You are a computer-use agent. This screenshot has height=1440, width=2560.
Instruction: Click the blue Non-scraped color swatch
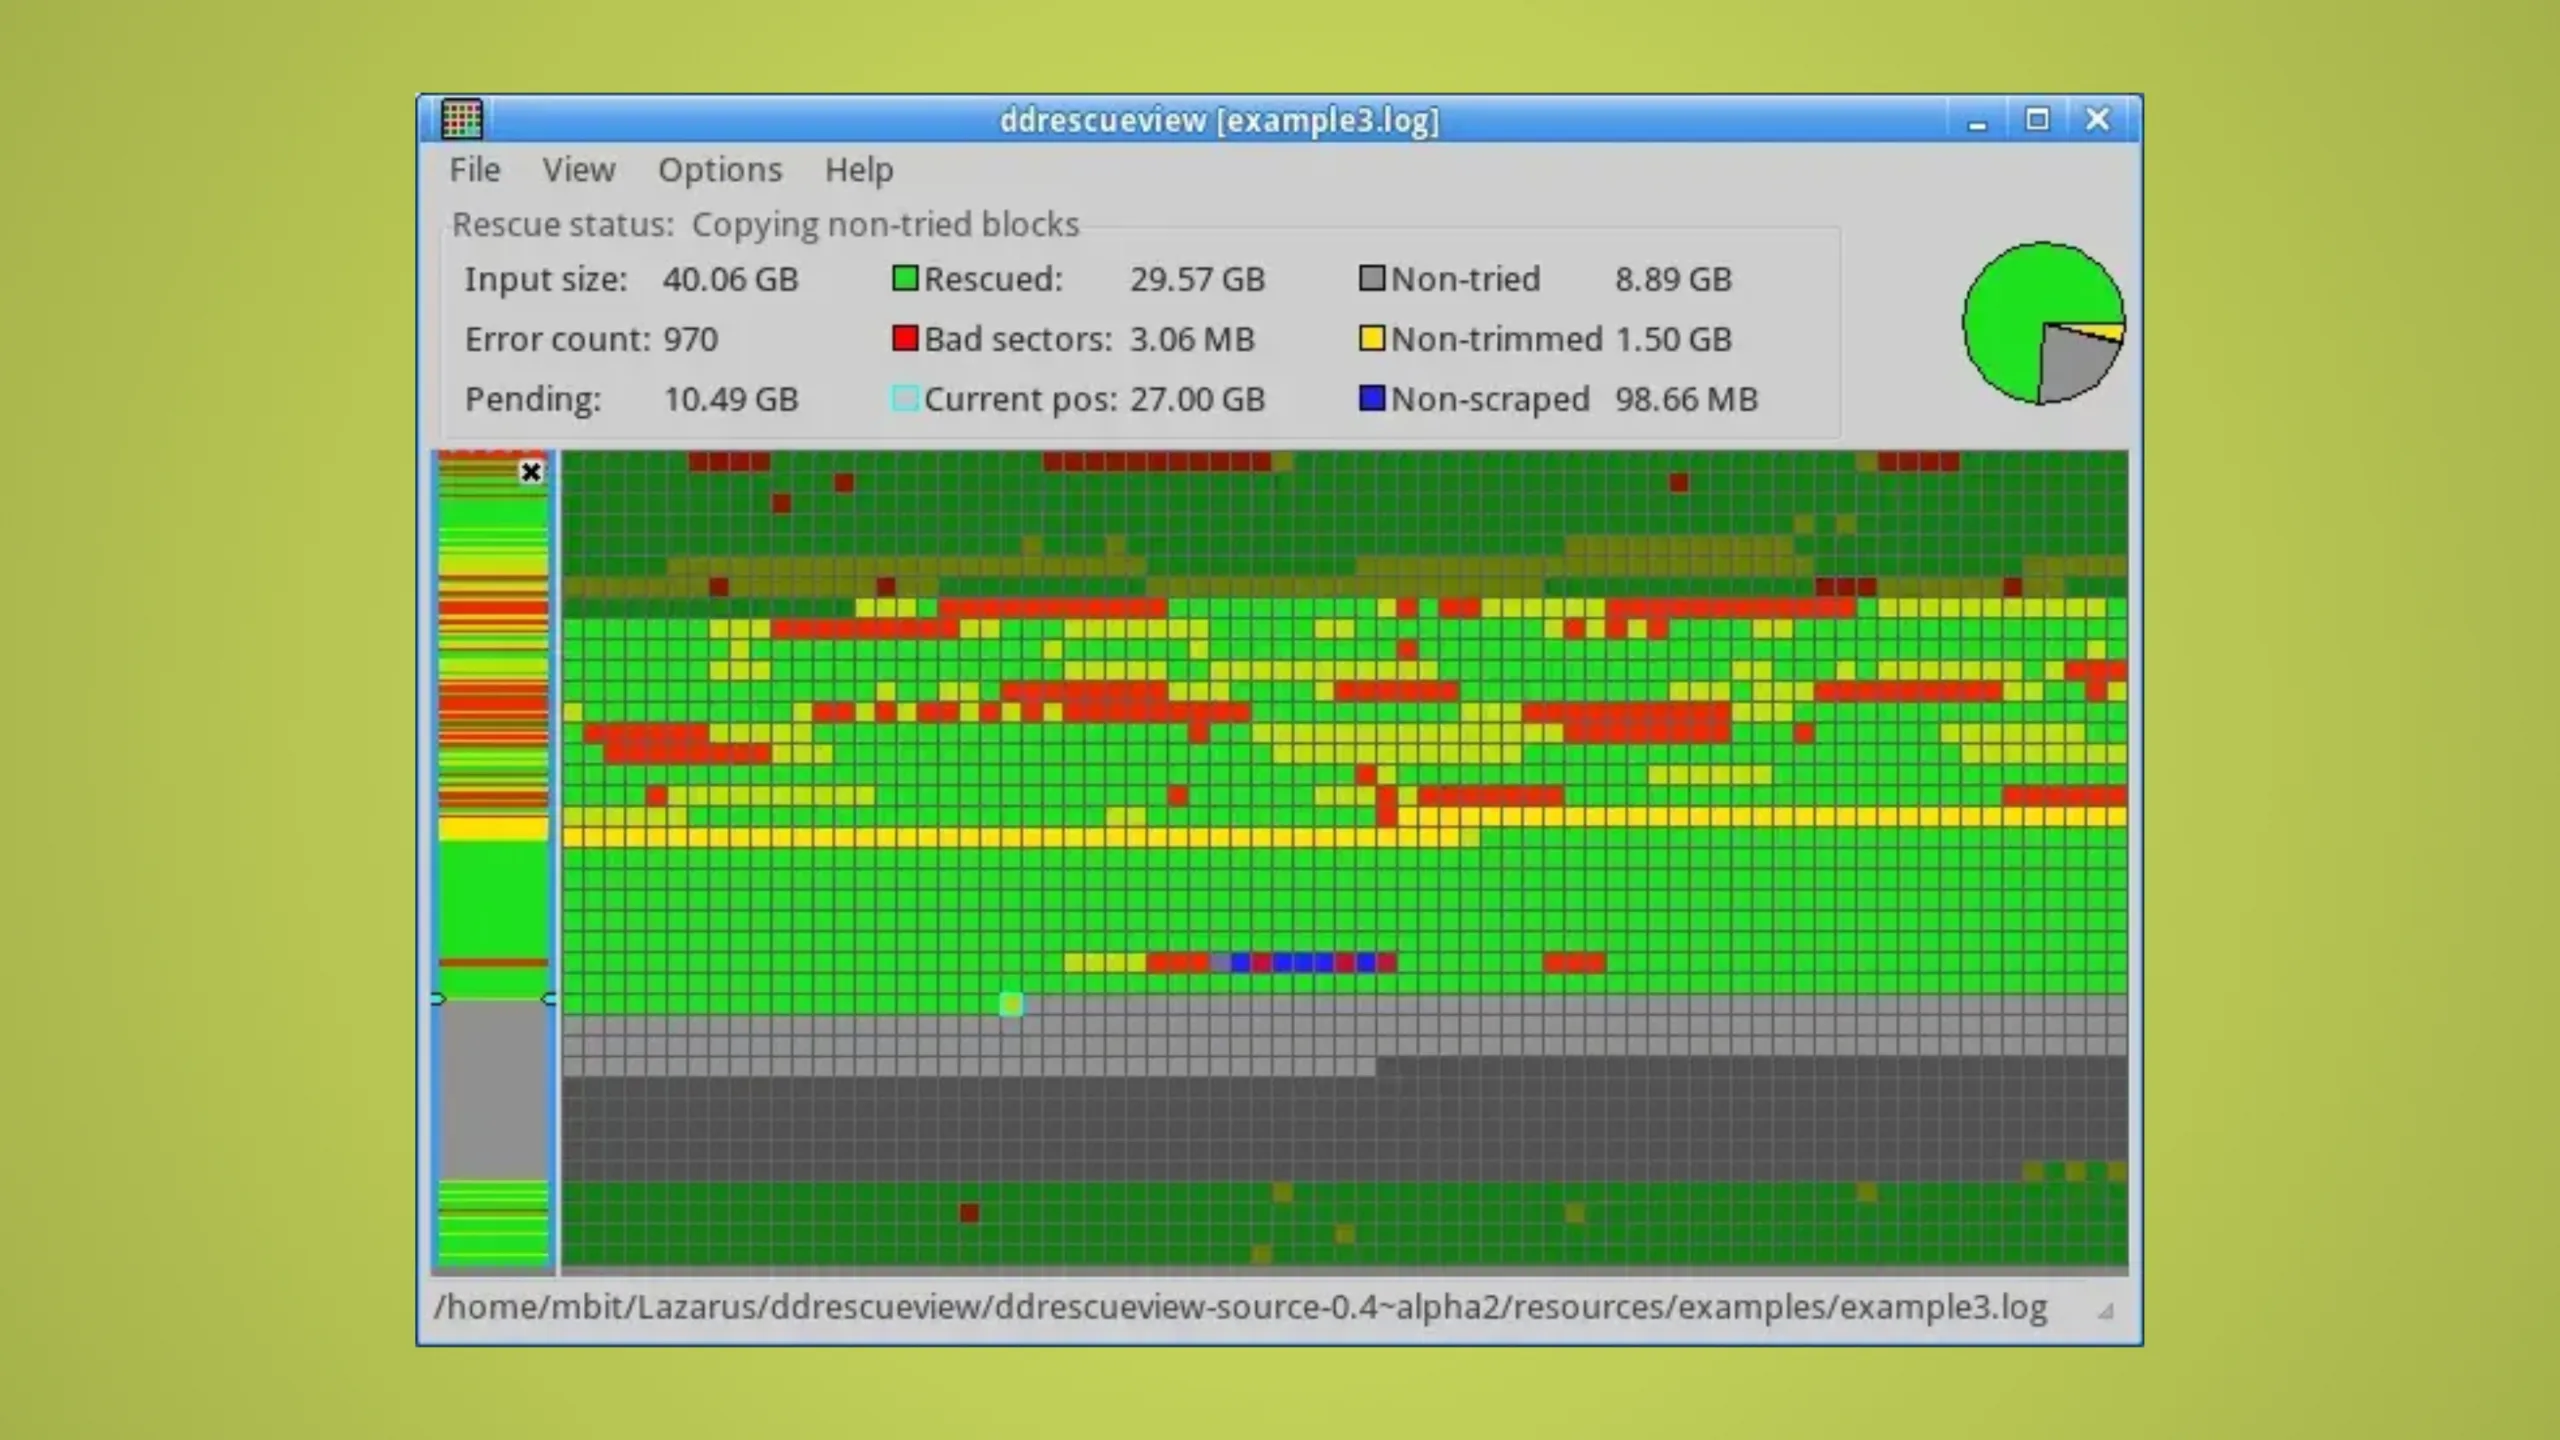tap(1372, 399)
